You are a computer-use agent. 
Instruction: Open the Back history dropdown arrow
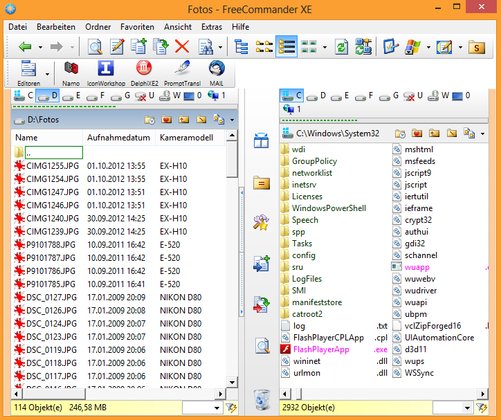pyautogui.click(x=40, y=47)
